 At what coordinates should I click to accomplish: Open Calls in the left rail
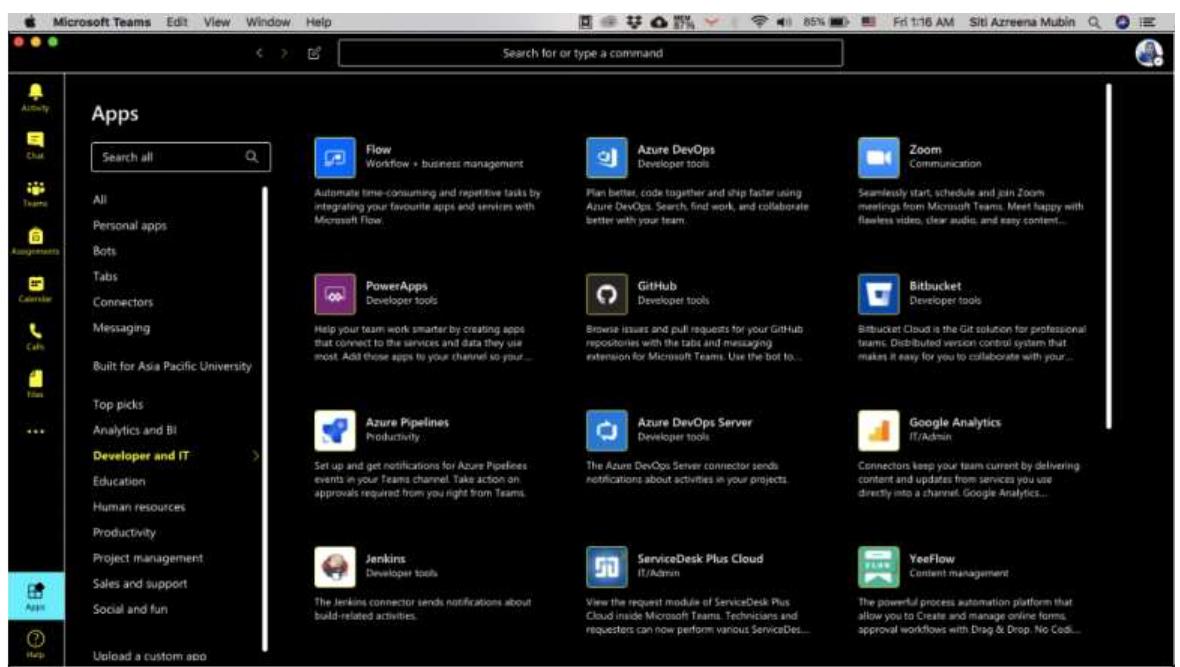[35, 336]
